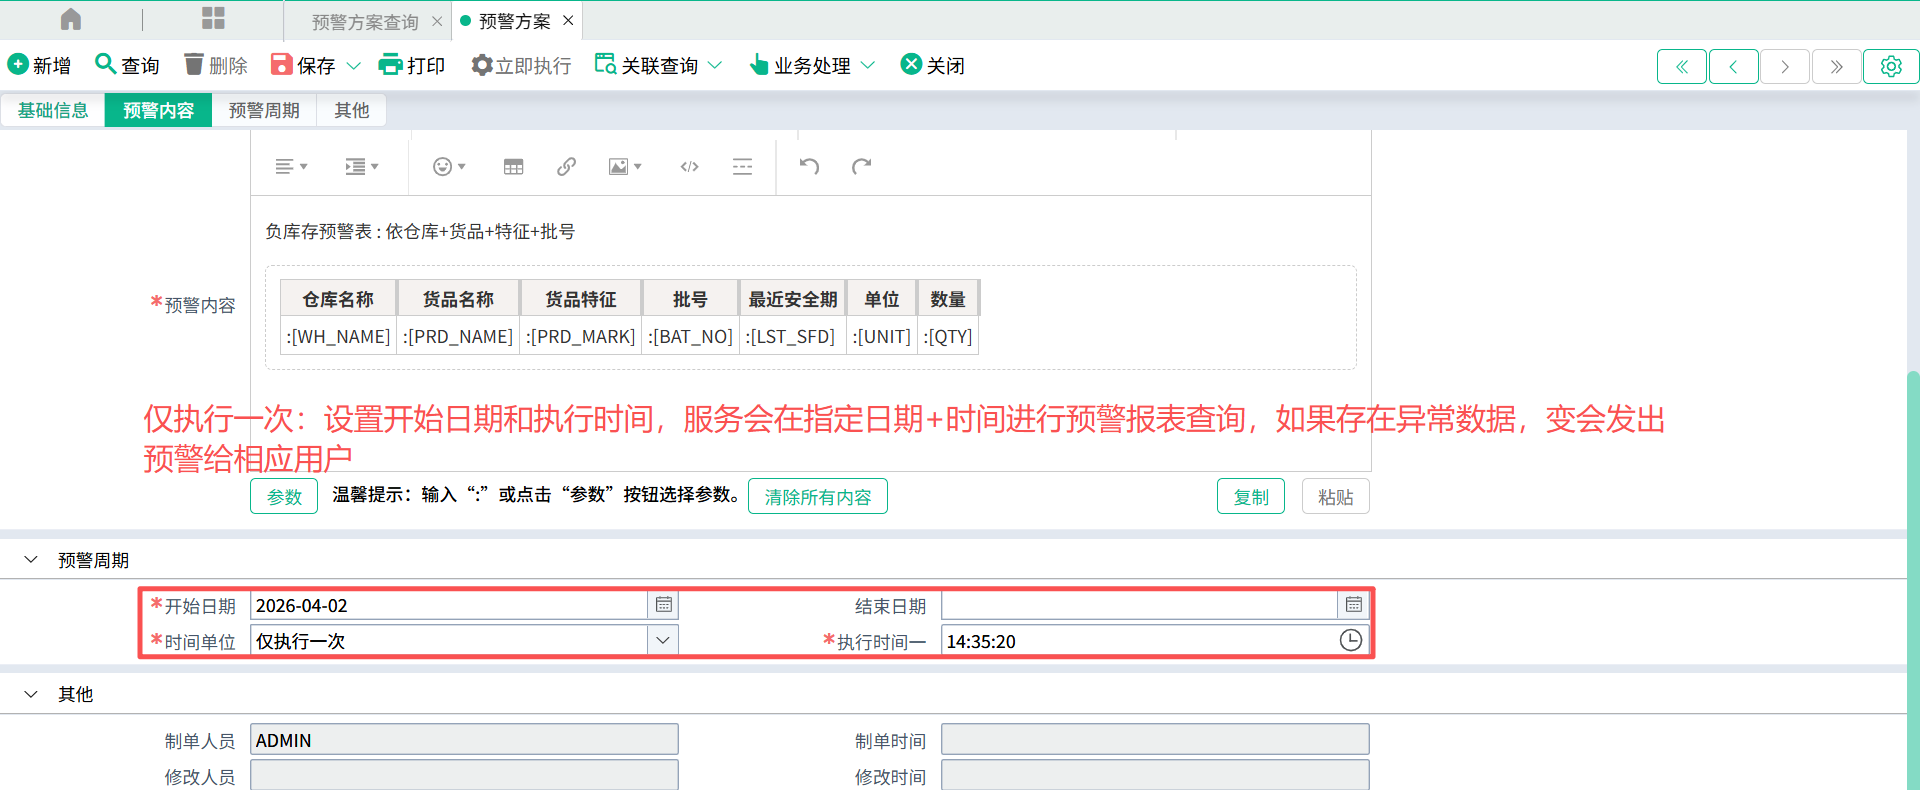Click the home icon in top bar

click(x=71, y=19)
